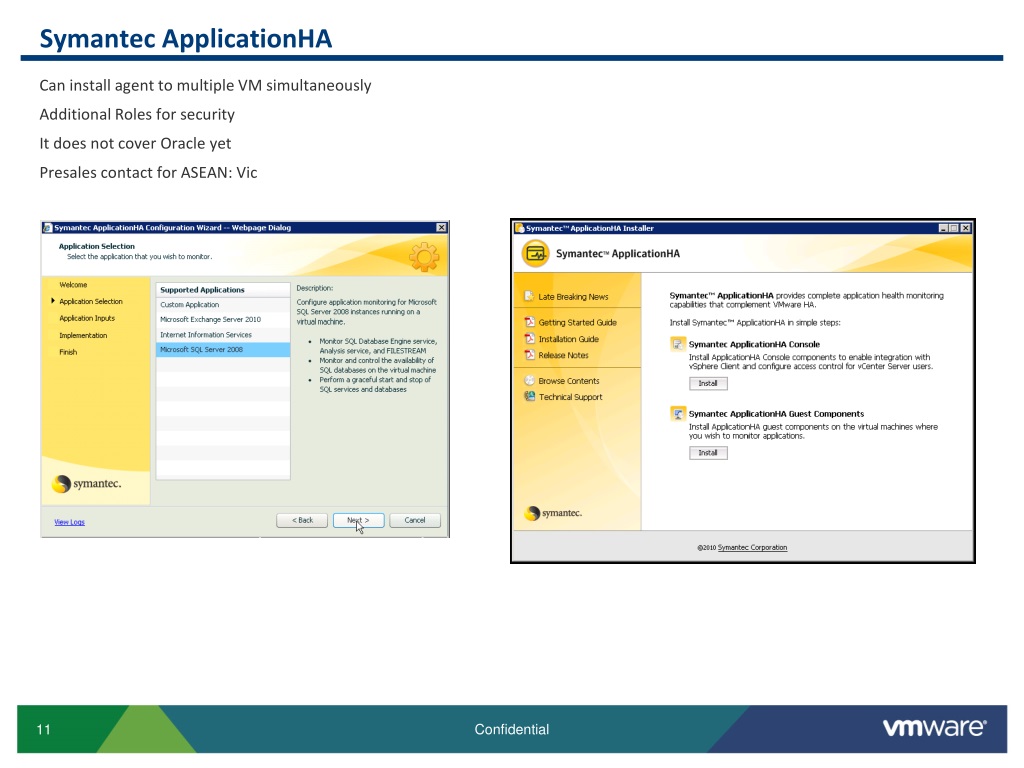1024x768 pixels.
Task: Close the ApplicationHA Installer window
Action: (x=966, y=228)
